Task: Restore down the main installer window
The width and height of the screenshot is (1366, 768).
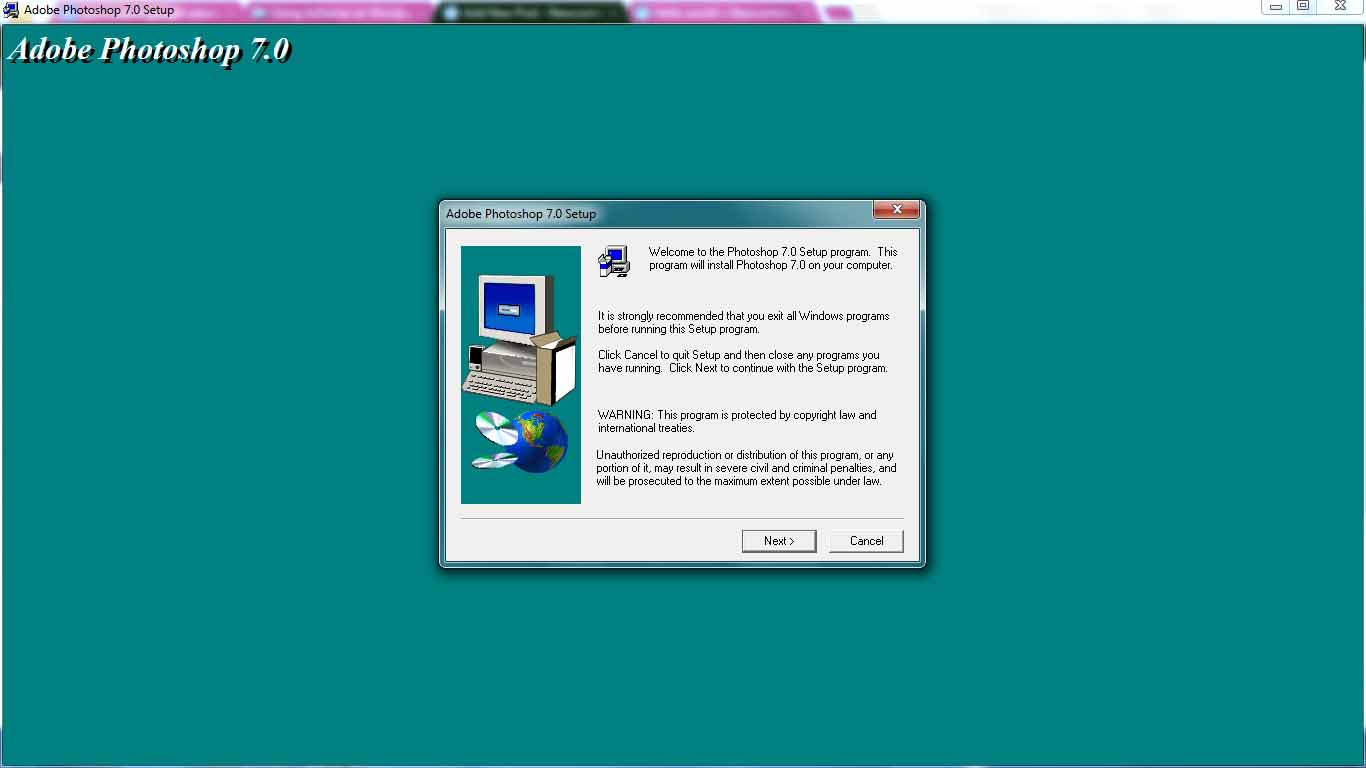Action: (1303, 7)
